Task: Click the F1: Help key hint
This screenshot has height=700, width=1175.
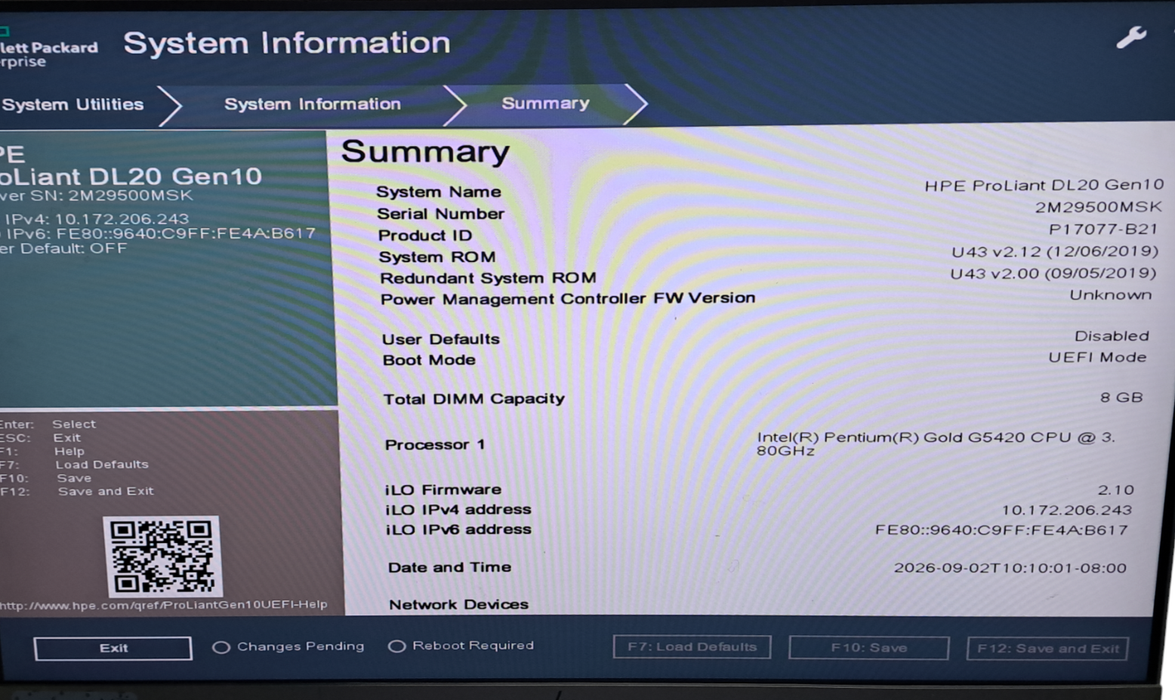Action: coord(43,451)
